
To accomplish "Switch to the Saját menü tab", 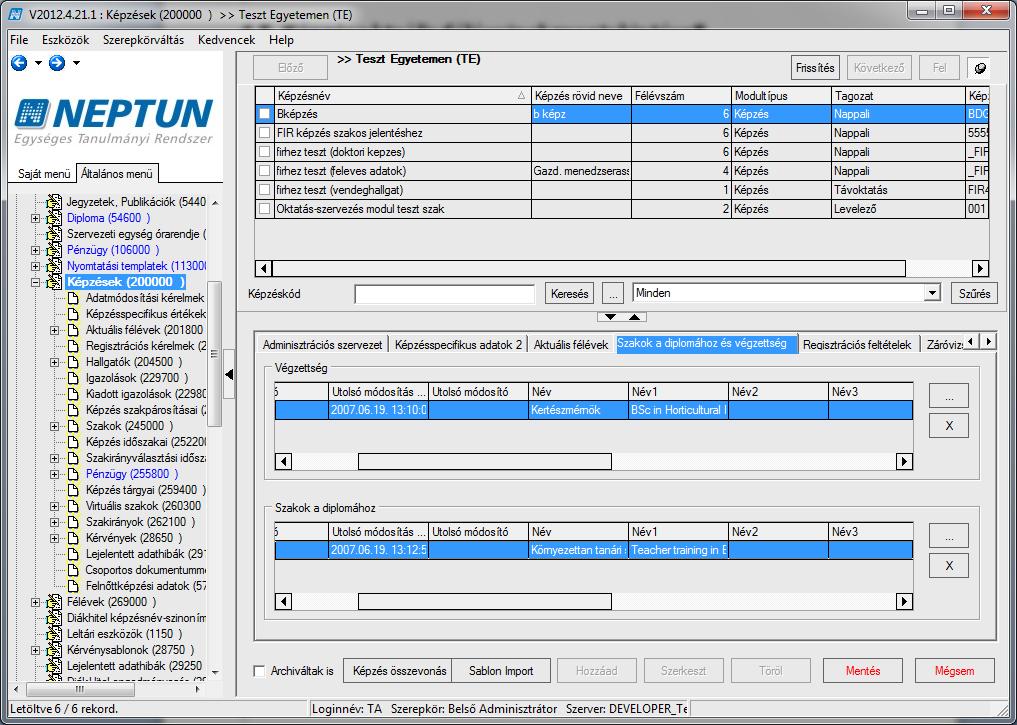I will coord(44,174).
